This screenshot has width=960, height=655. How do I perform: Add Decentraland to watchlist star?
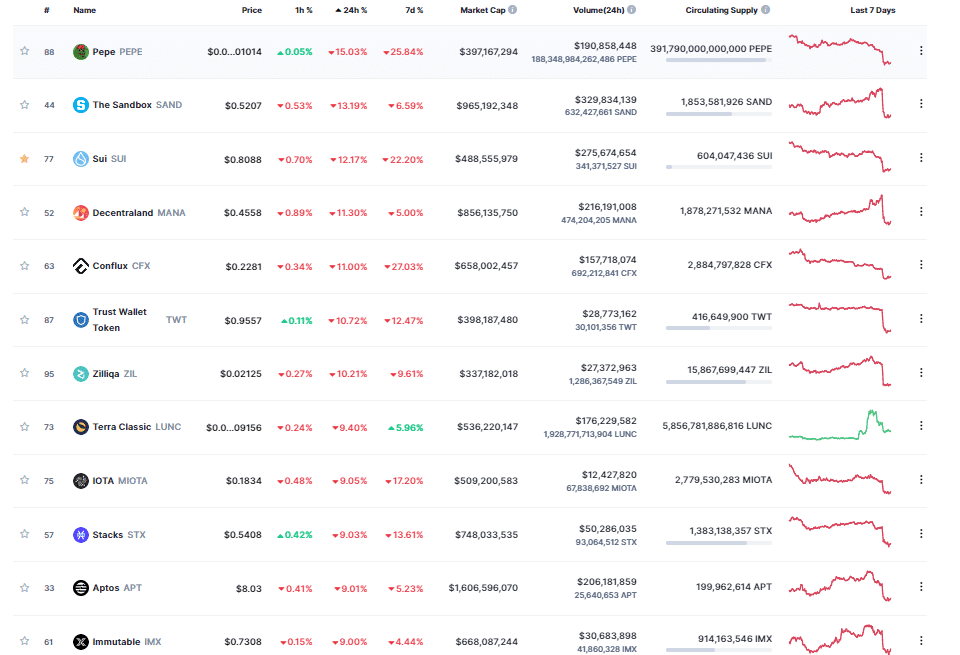click(24, 212)
